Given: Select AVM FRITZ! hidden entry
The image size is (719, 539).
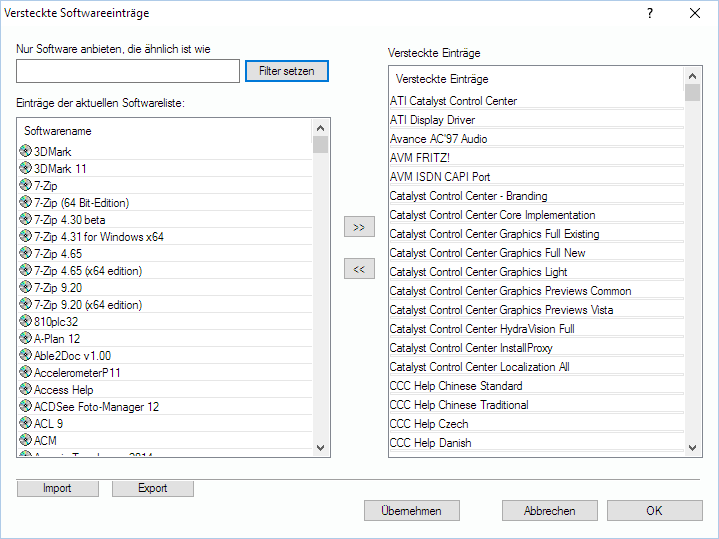Looking at the screenshot, I should point(536,158).
